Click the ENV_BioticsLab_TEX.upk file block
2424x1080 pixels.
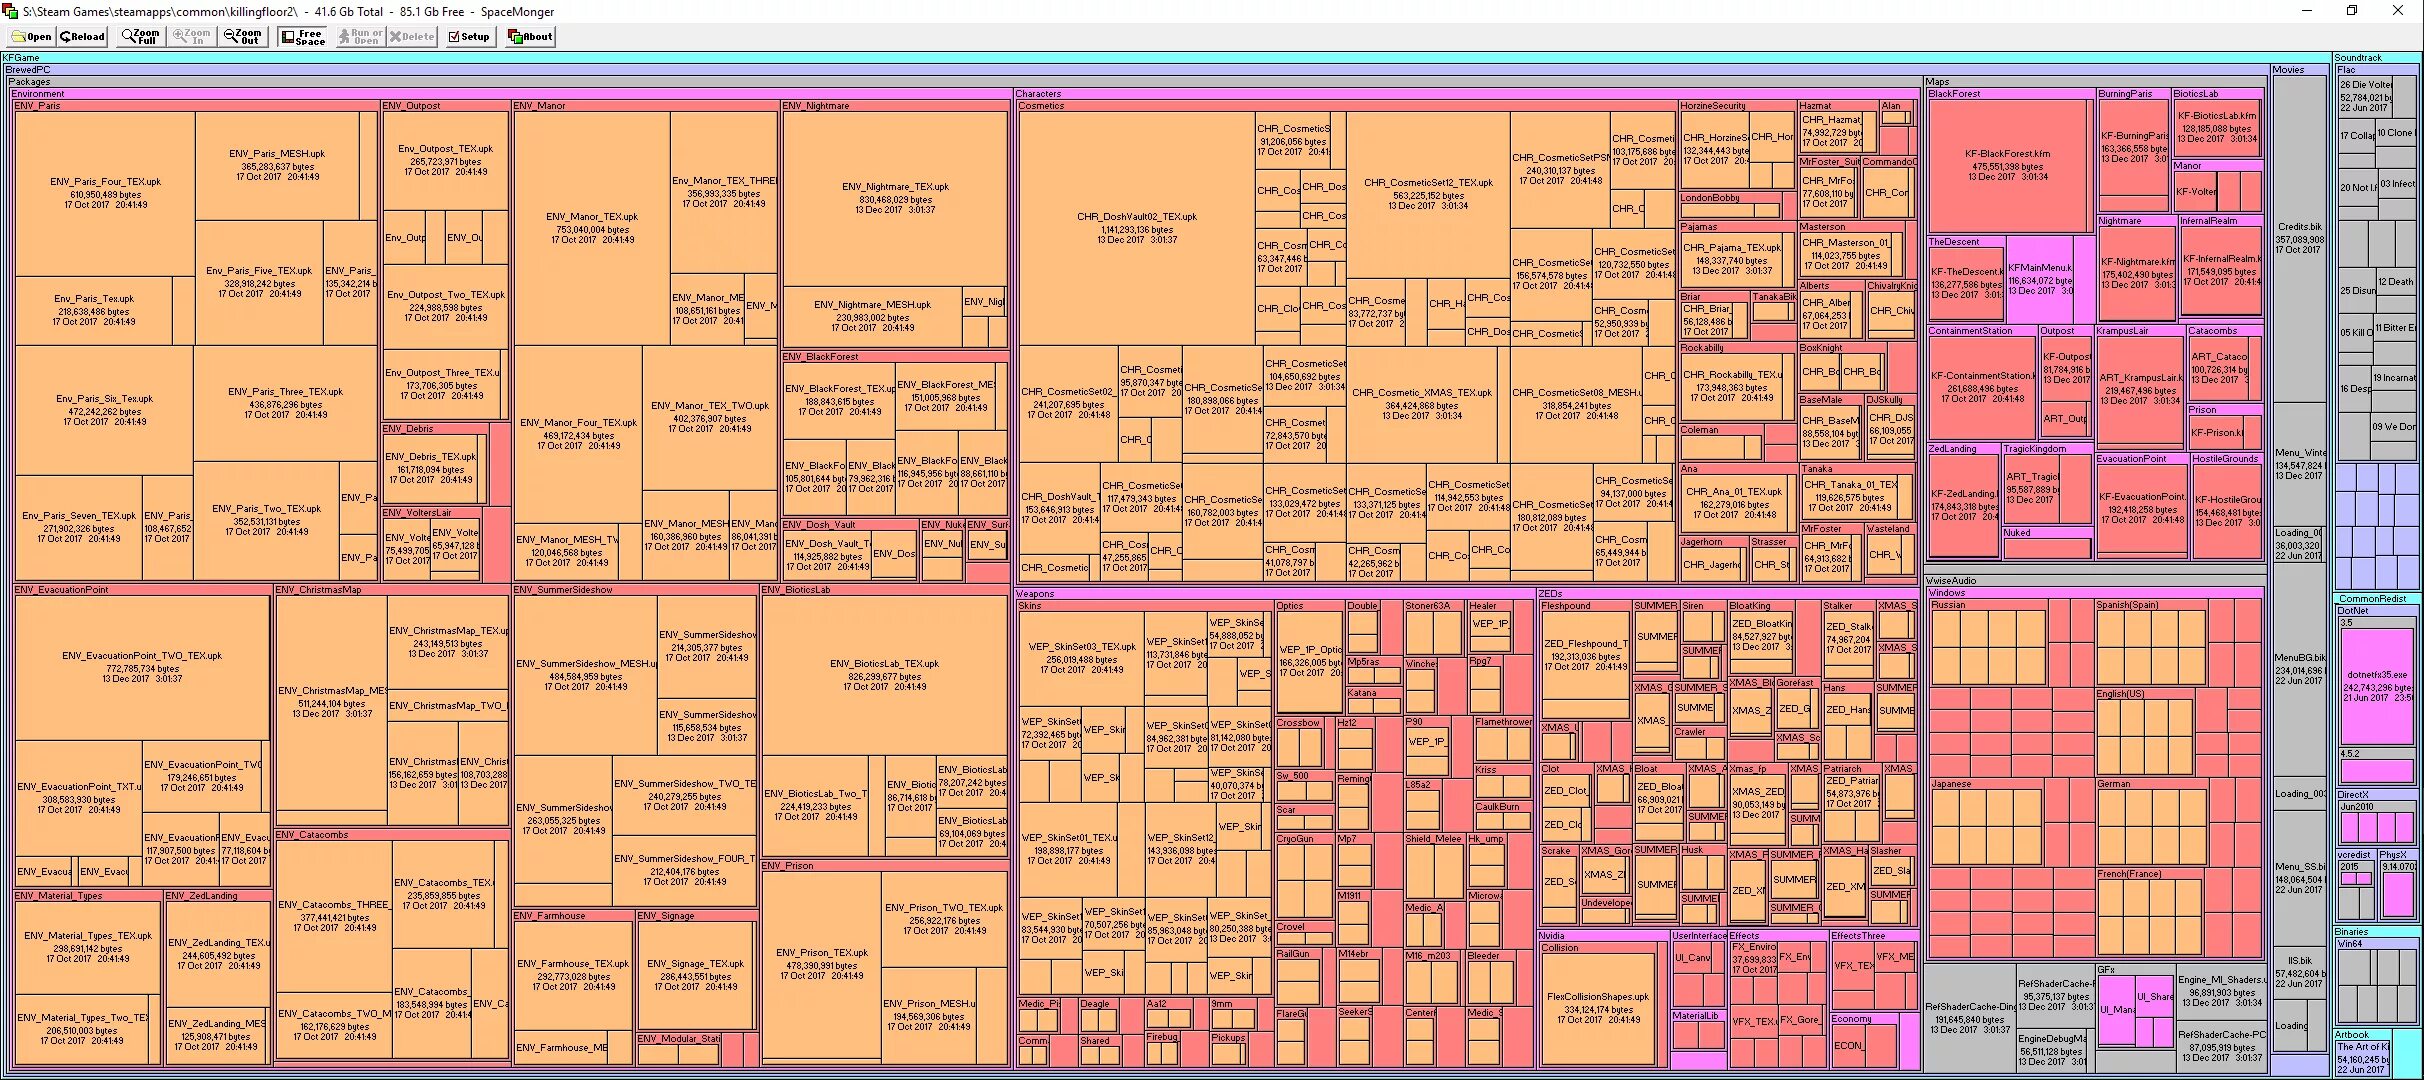883,675
